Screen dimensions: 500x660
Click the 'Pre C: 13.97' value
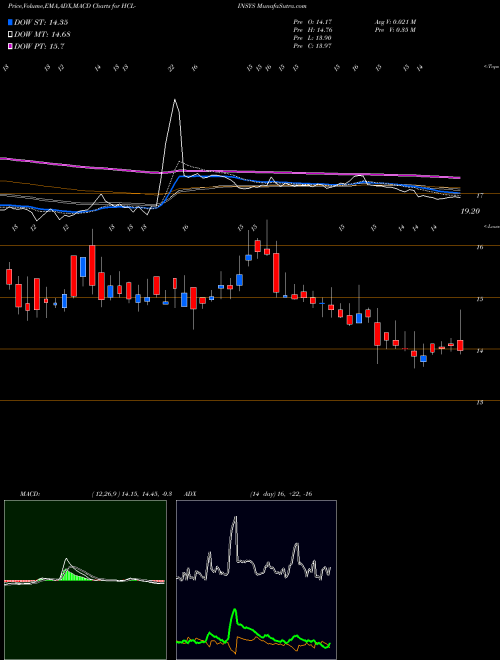[x=313, y=46]
